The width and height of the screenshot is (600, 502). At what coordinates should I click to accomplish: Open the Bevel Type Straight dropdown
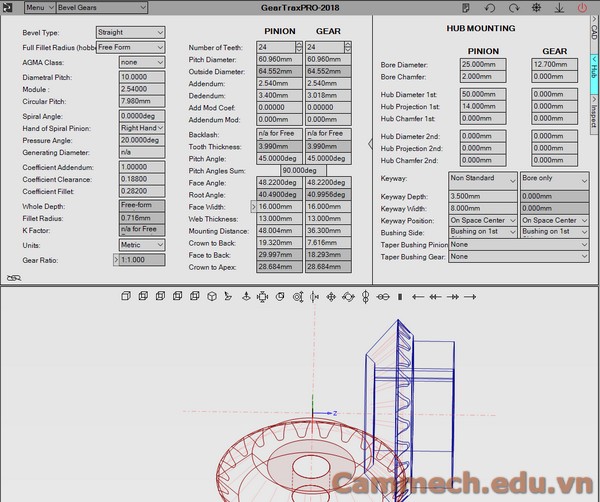(x=130, y=33)
